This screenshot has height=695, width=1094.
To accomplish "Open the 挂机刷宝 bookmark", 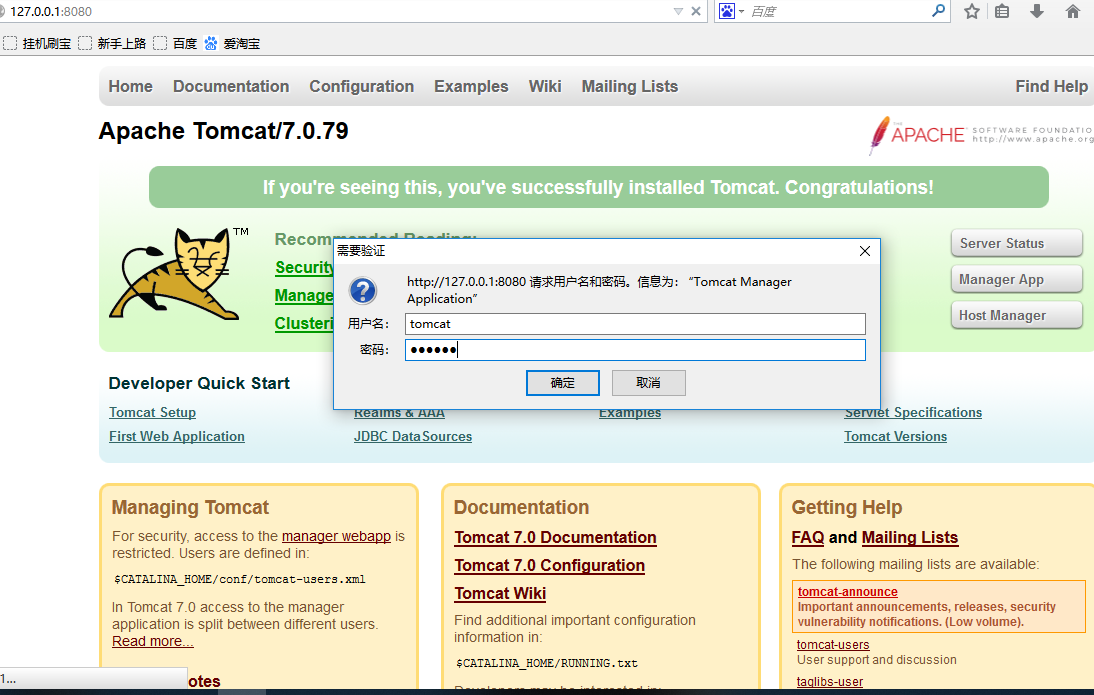I will point(38,43).
